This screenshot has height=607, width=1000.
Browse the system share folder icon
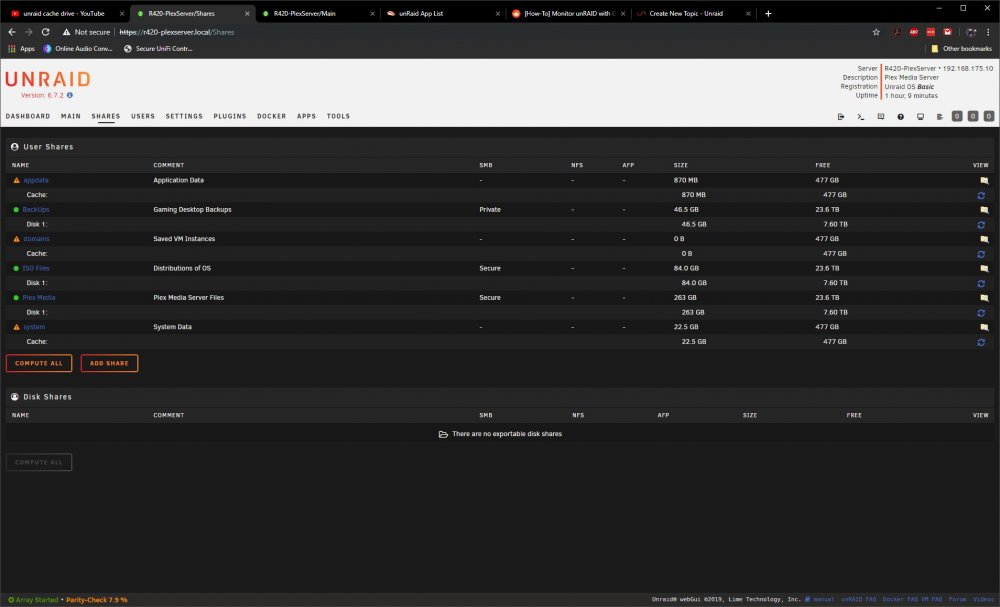pos(984,327)
